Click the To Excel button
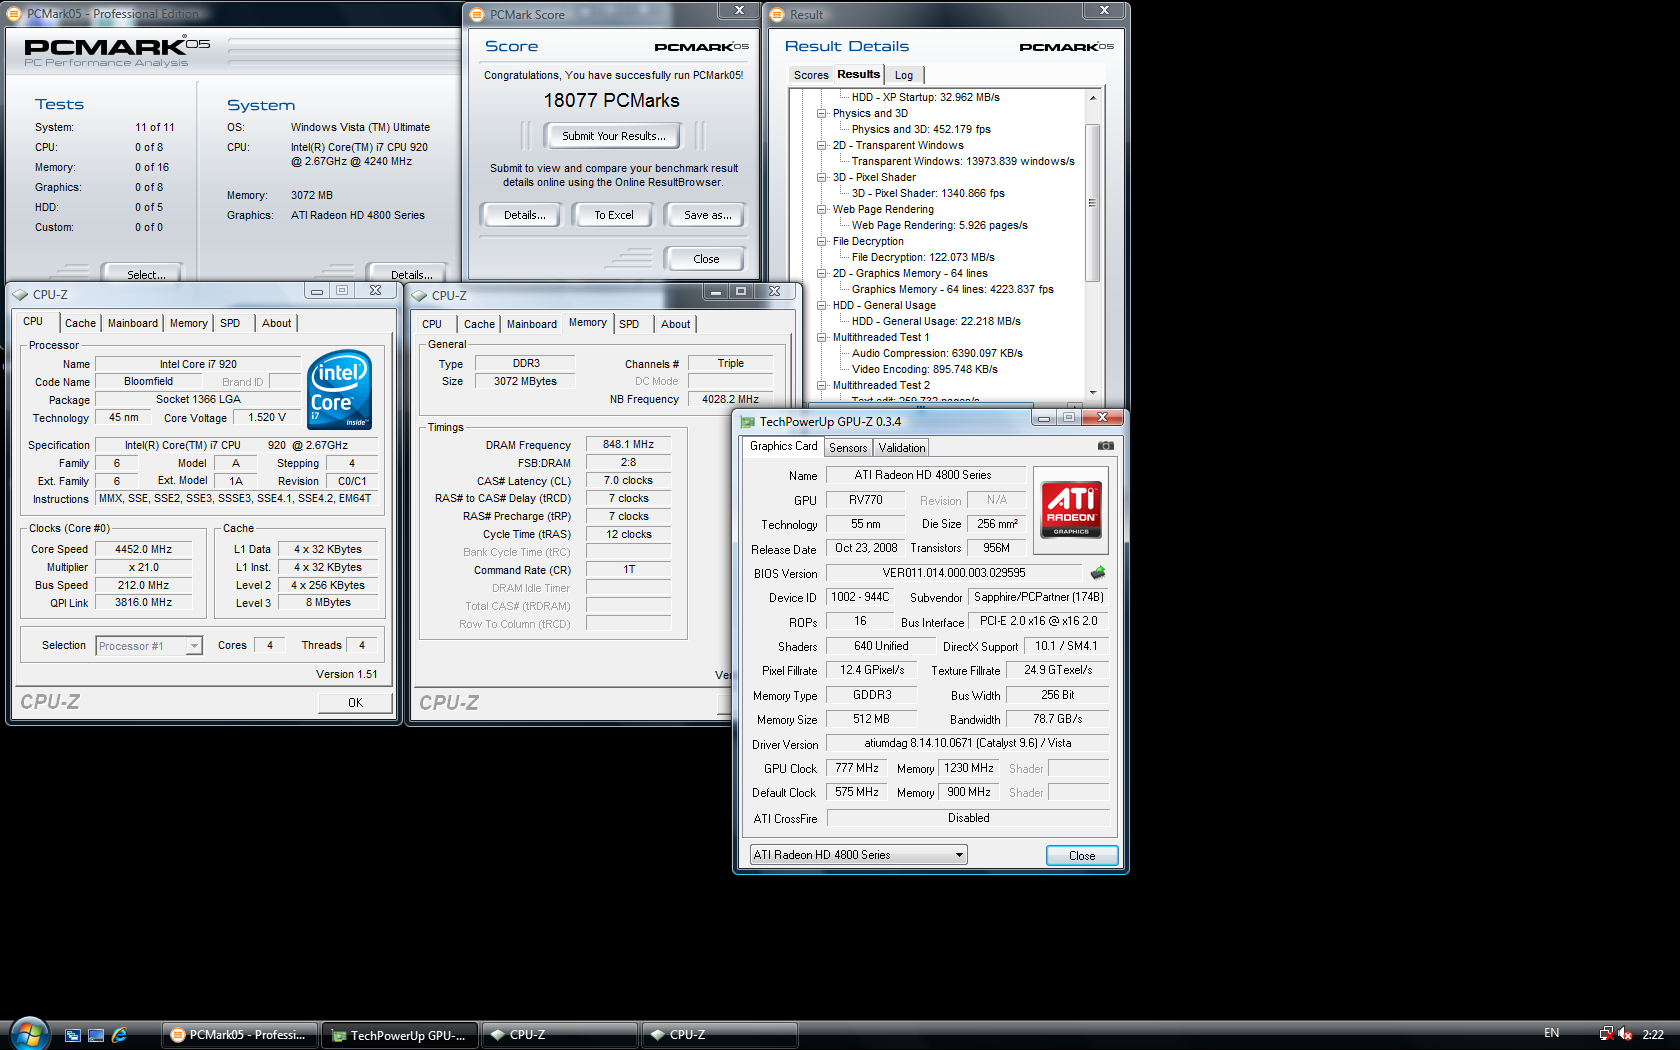The image size is (1680, 1050). tap(614, 215)
